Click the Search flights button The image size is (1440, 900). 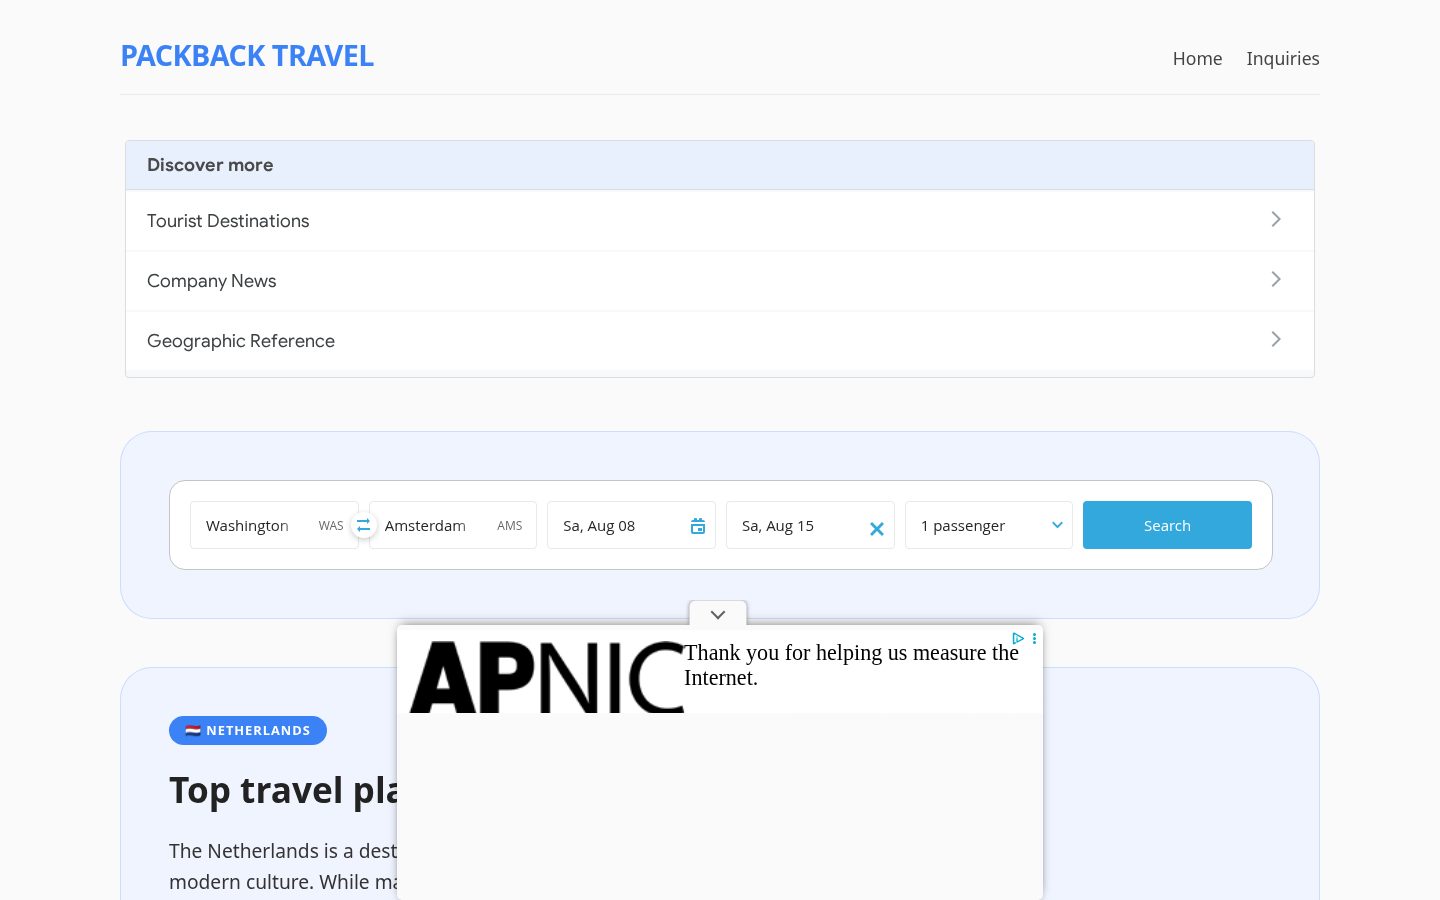(x=1167, y=525)
